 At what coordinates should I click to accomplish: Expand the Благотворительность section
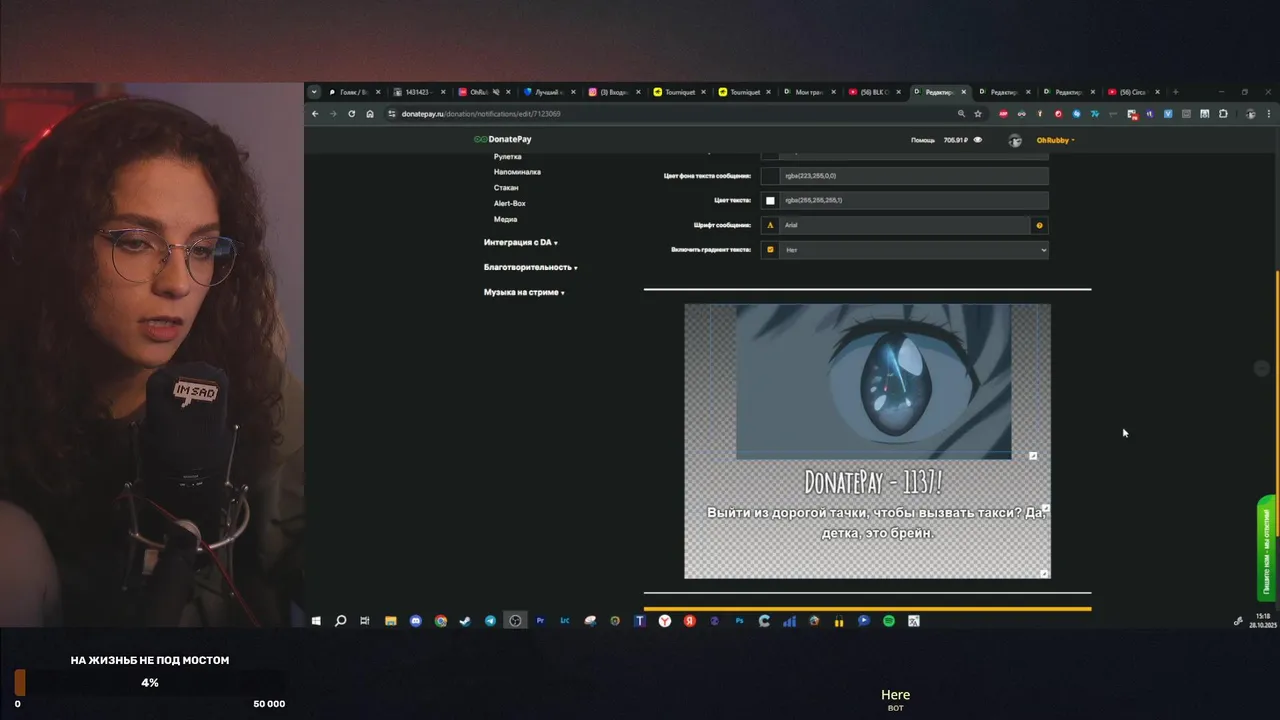[530, 267]
